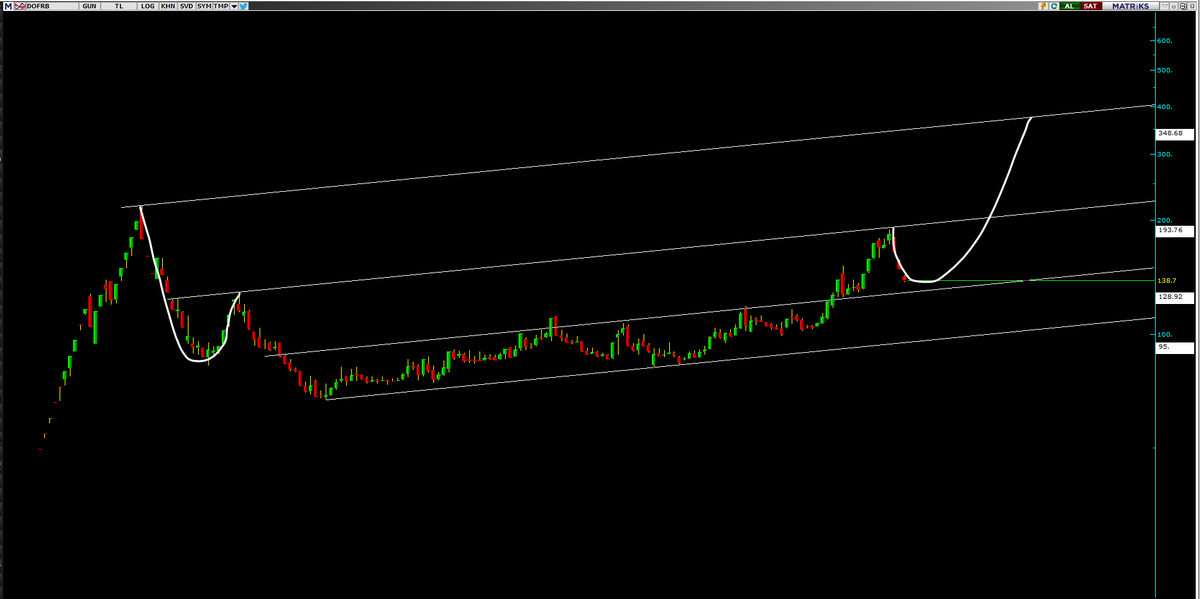Open the chart symbol icon beside DOFRB

tap(20, 6)
